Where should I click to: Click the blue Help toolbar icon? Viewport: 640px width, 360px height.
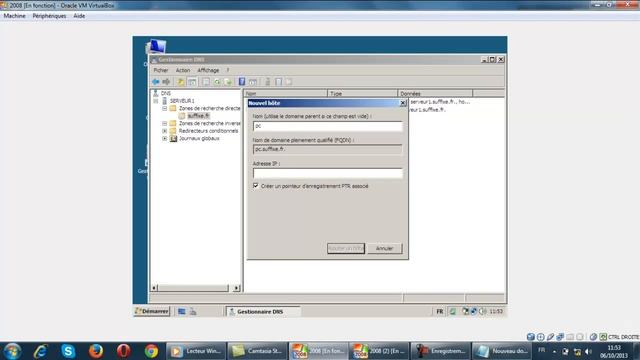242,82
